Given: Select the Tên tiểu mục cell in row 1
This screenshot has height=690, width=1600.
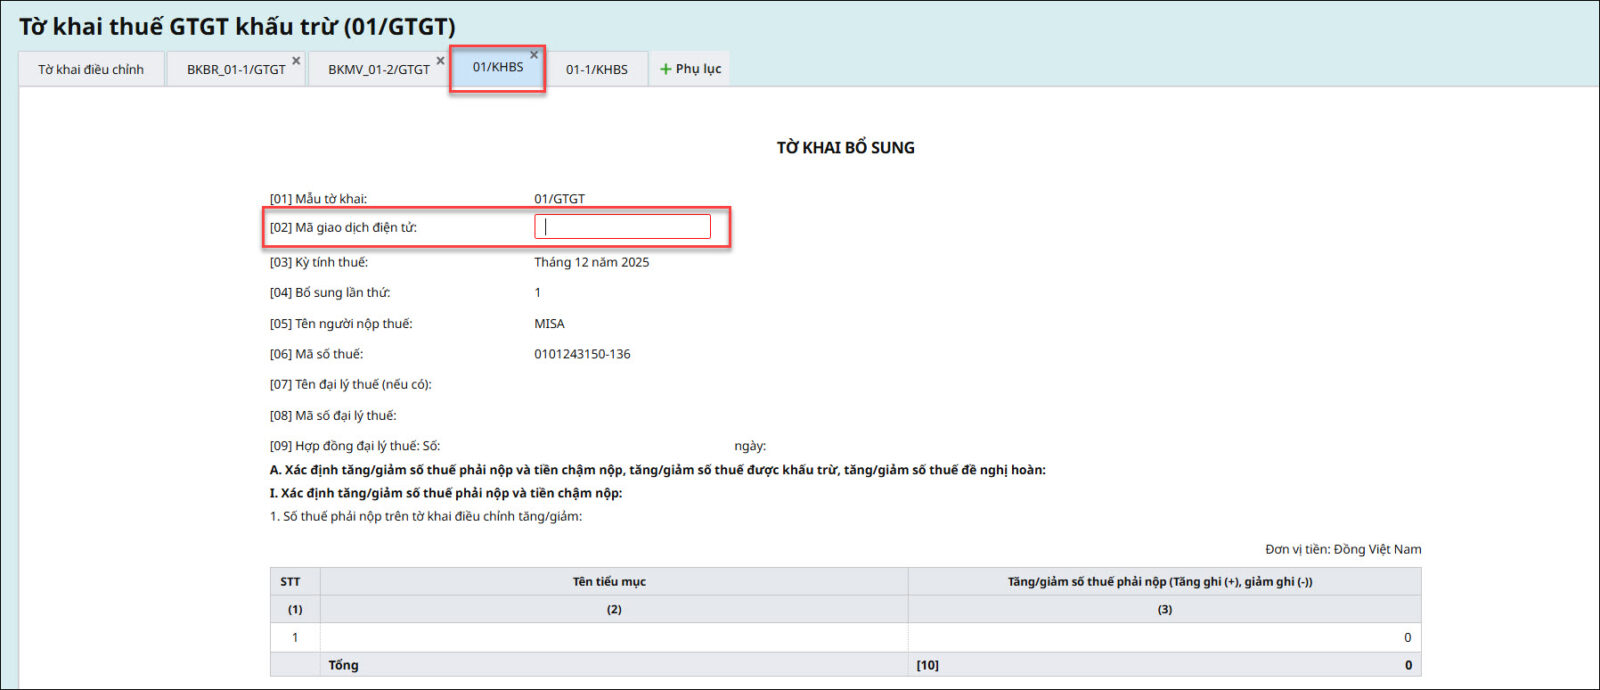Looking at the screenshot, I should pos(613,637).
